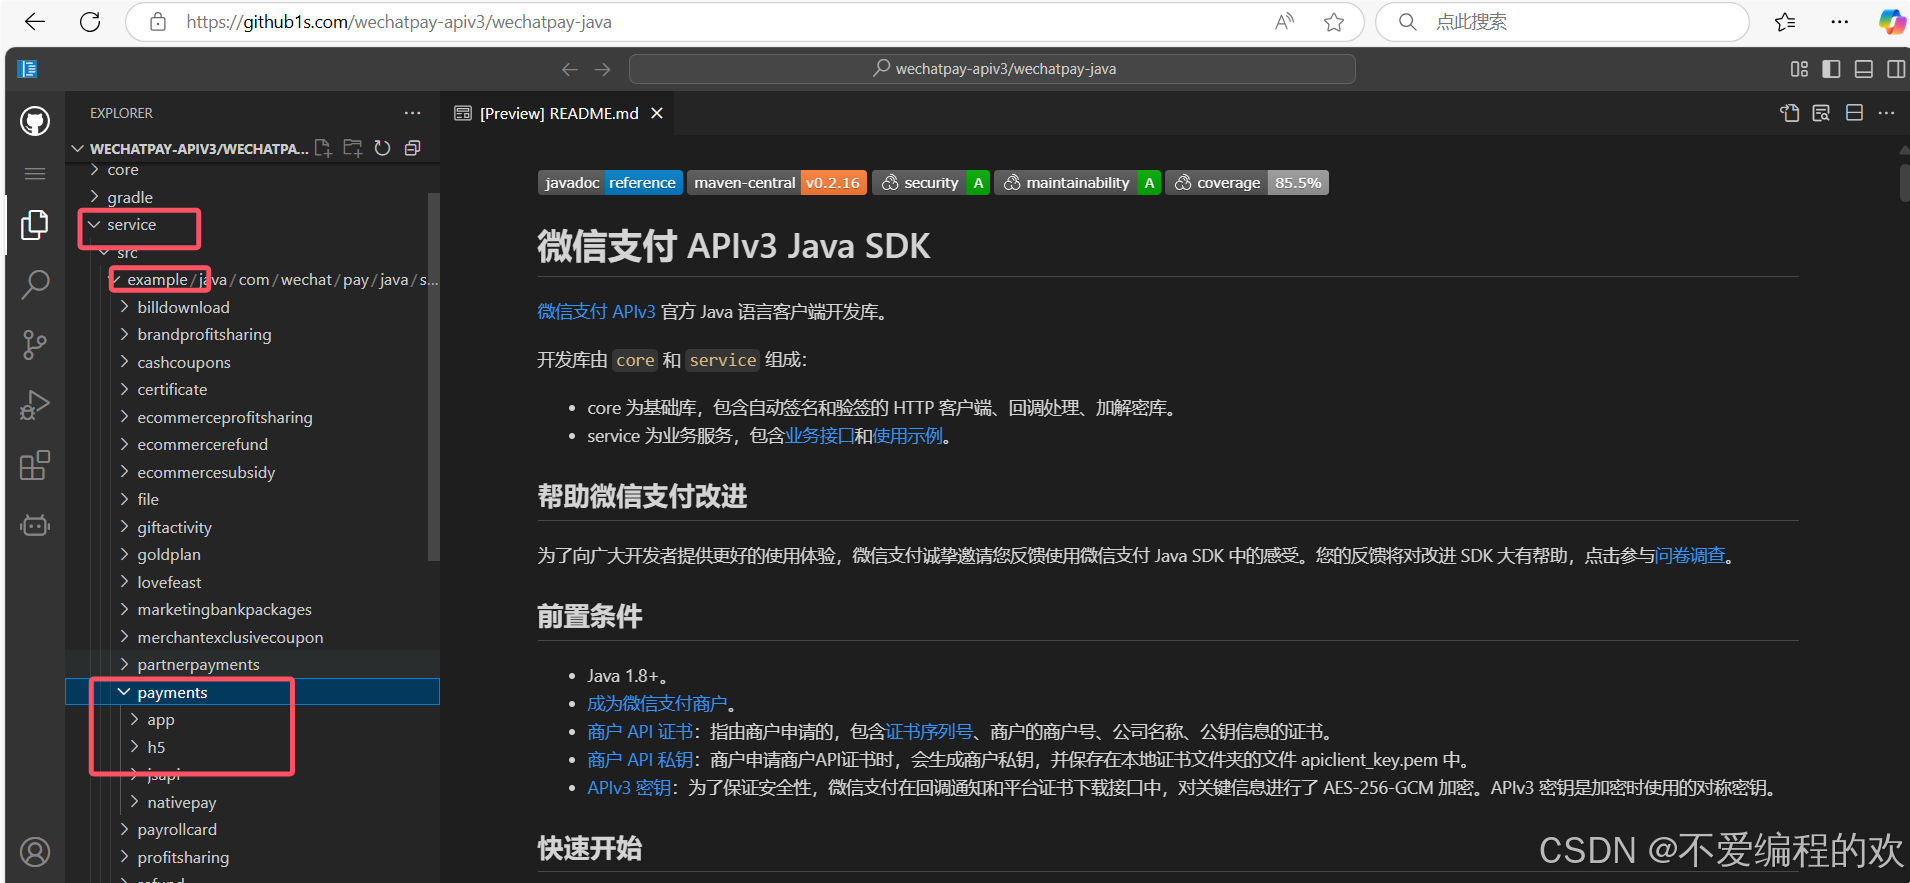Split the editor
The height and width of the screenshot is (883, 1910).
(x=1854, y=113)
